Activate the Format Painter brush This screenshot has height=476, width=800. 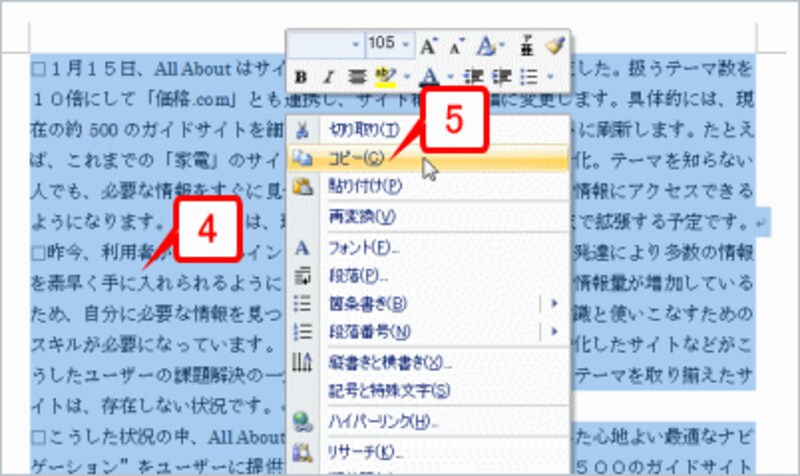tap(555, 46)
